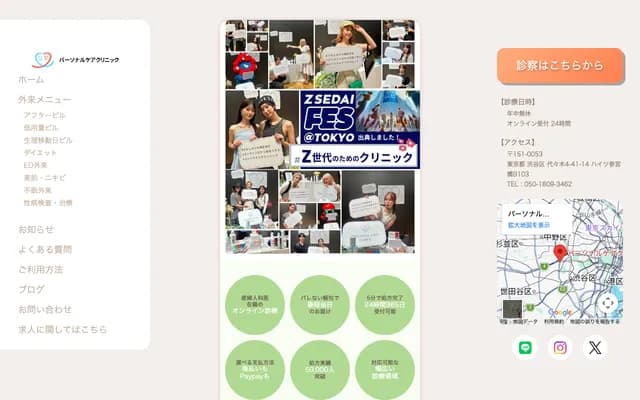Click the photo of woman in hat
Viewport: 640px width, 400px height.
tap(348, 53)
